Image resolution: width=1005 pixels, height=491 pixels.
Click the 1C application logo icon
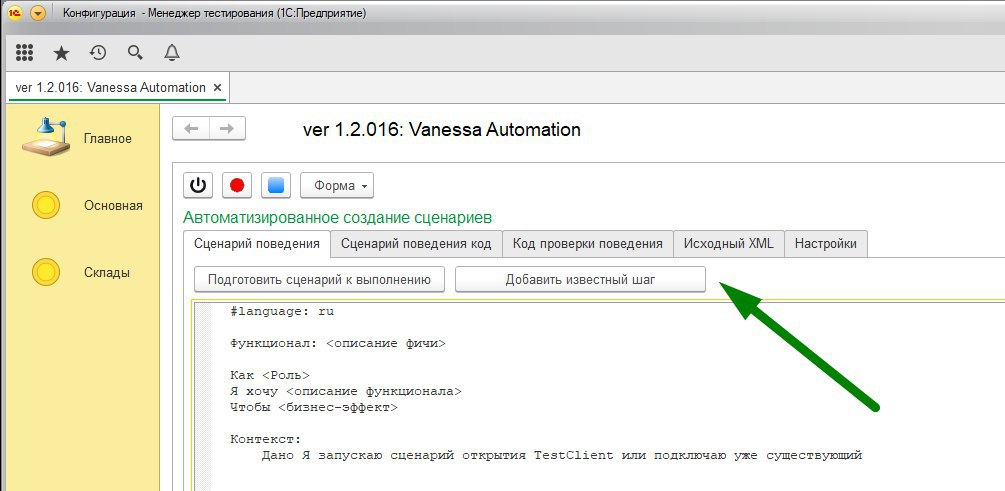tap(15, 13)
